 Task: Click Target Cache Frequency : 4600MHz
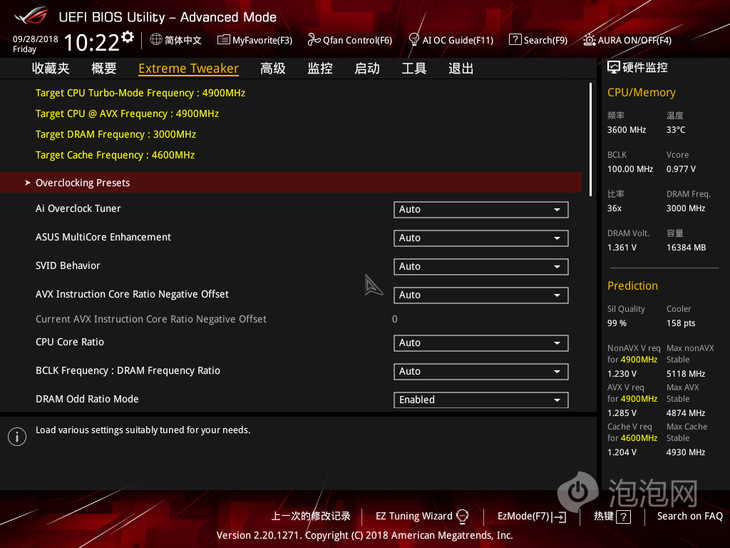coord(115,155)
